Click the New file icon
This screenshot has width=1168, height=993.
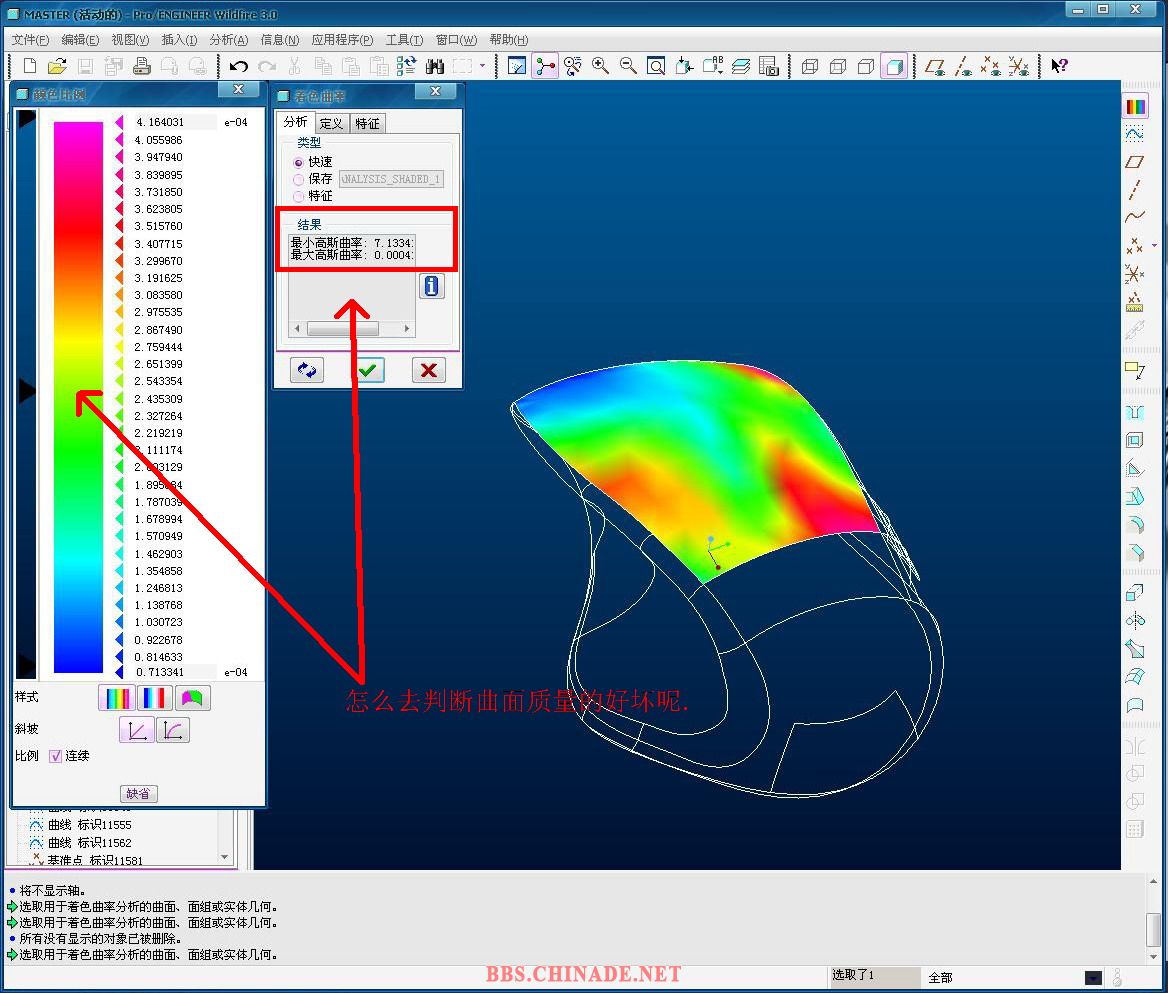tap(30, 66)
